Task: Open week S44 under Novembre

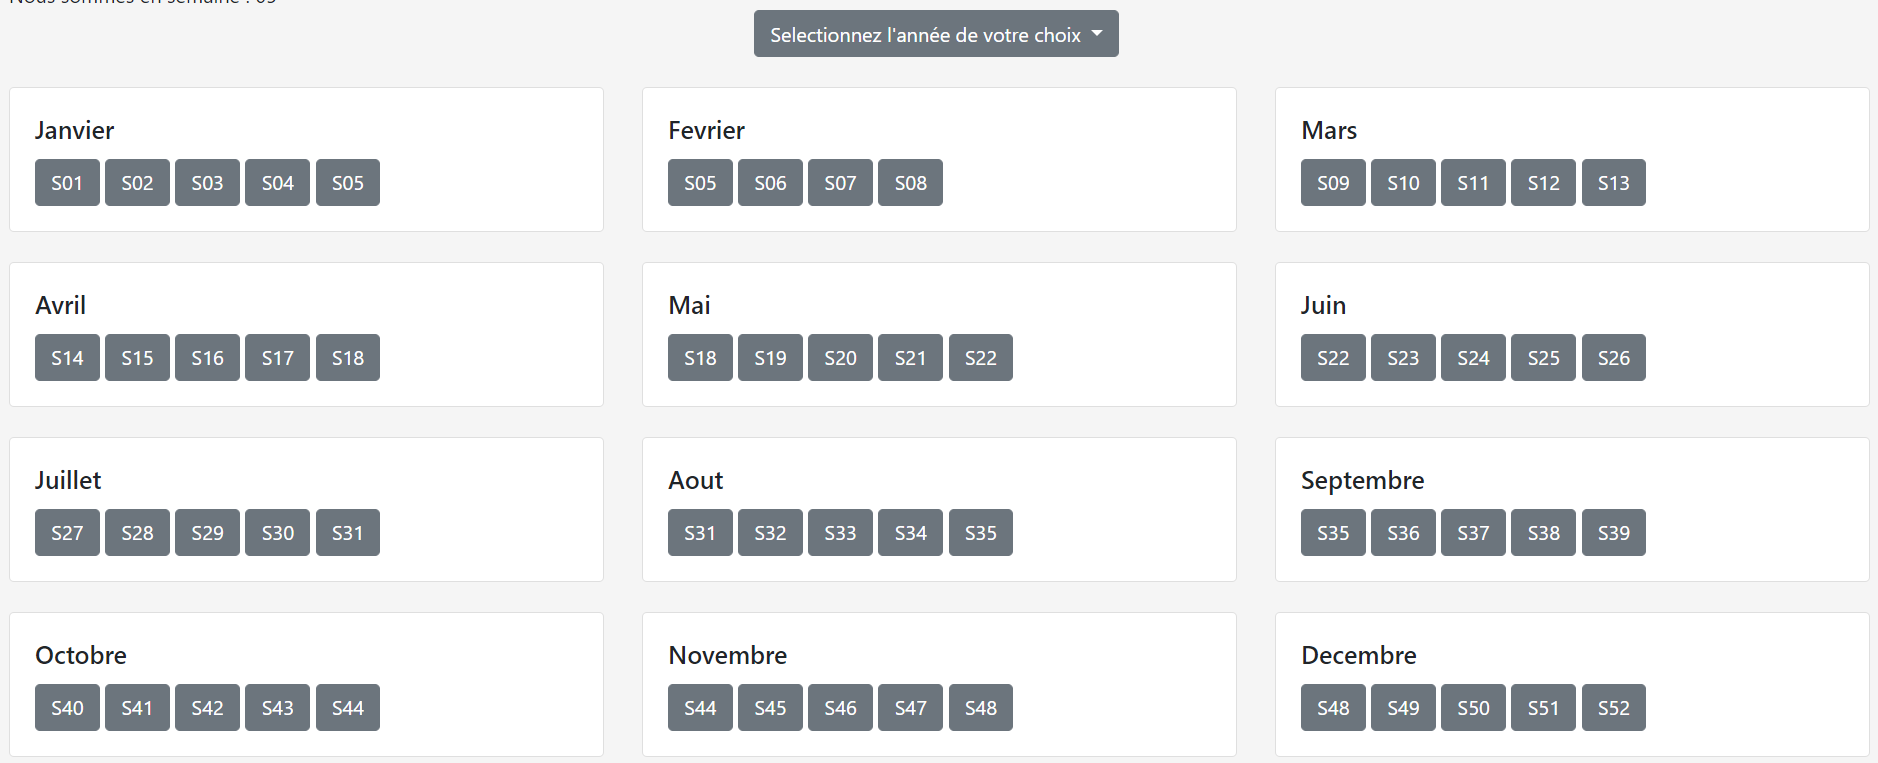Action: coord(700,708)
